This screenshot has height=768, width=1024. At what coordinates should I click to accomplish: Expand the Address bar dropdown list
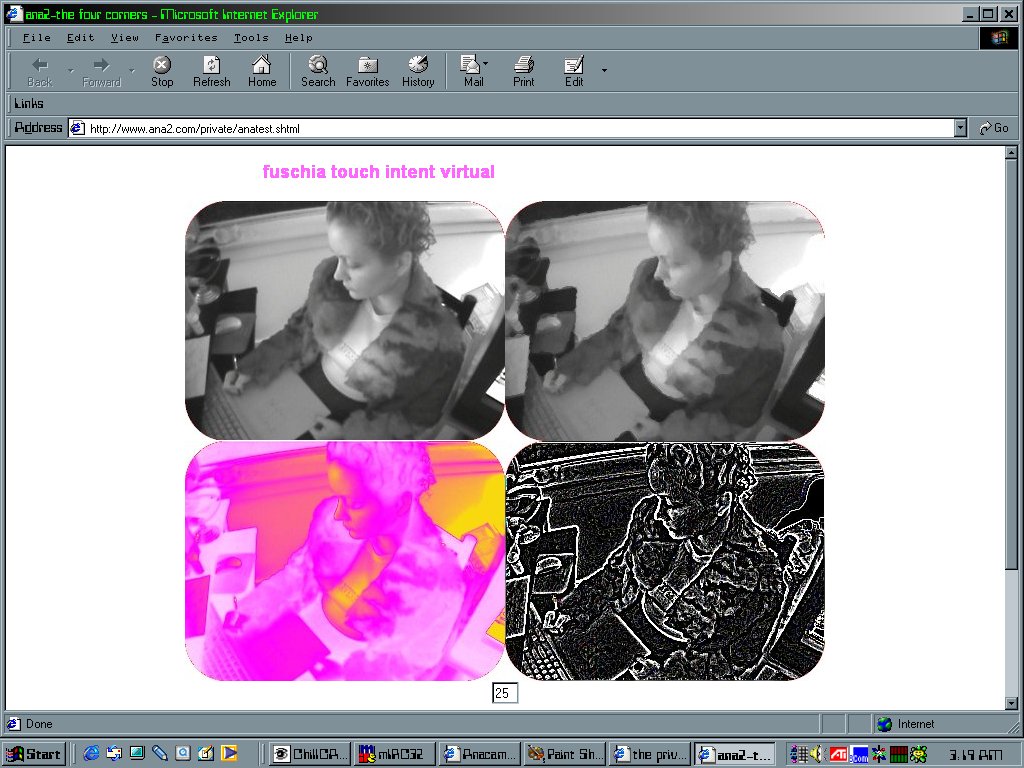click(x=961, y=128)
